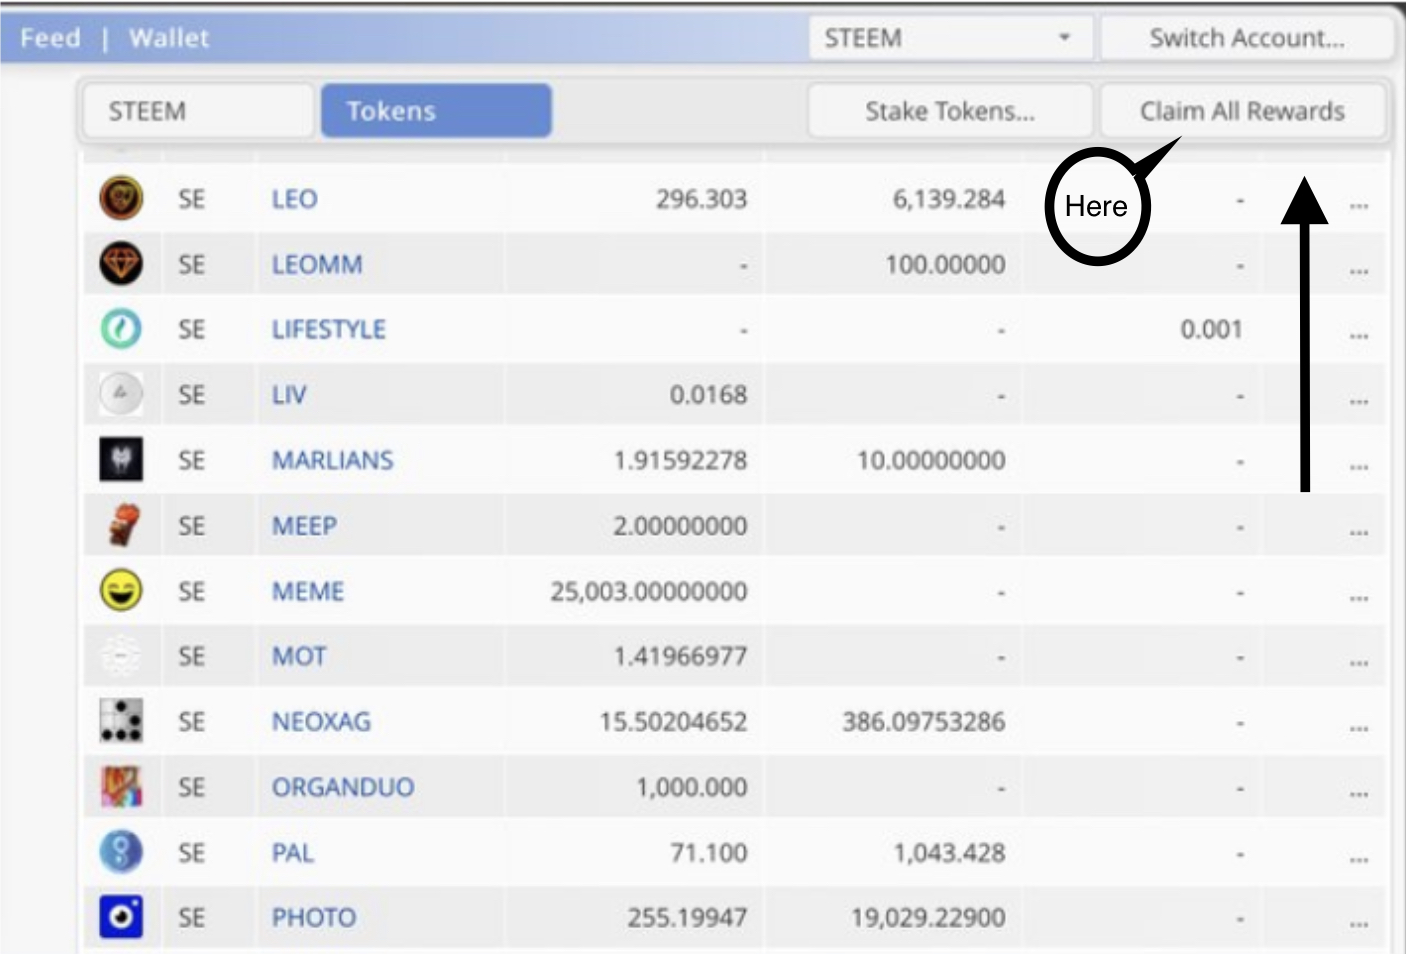1406x954 pixels.
Task: Click the MARLIANS token icon
Action: click(121, 460)
